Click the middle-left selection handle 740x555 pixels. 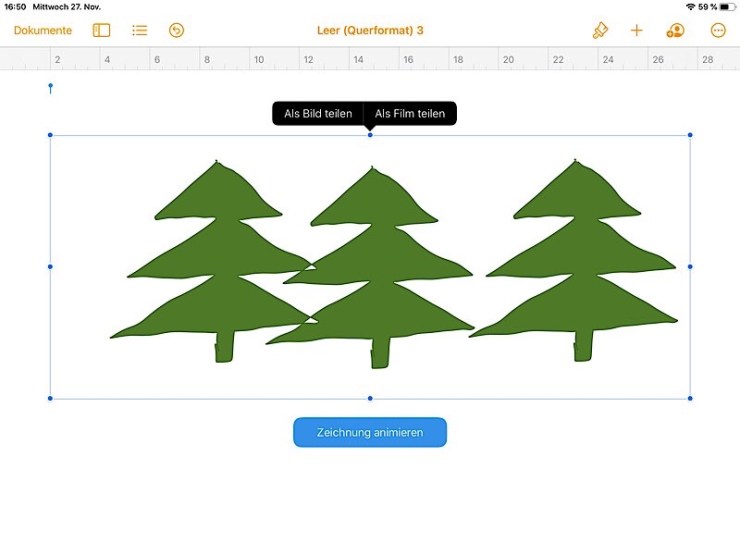(x=50, y=266)
